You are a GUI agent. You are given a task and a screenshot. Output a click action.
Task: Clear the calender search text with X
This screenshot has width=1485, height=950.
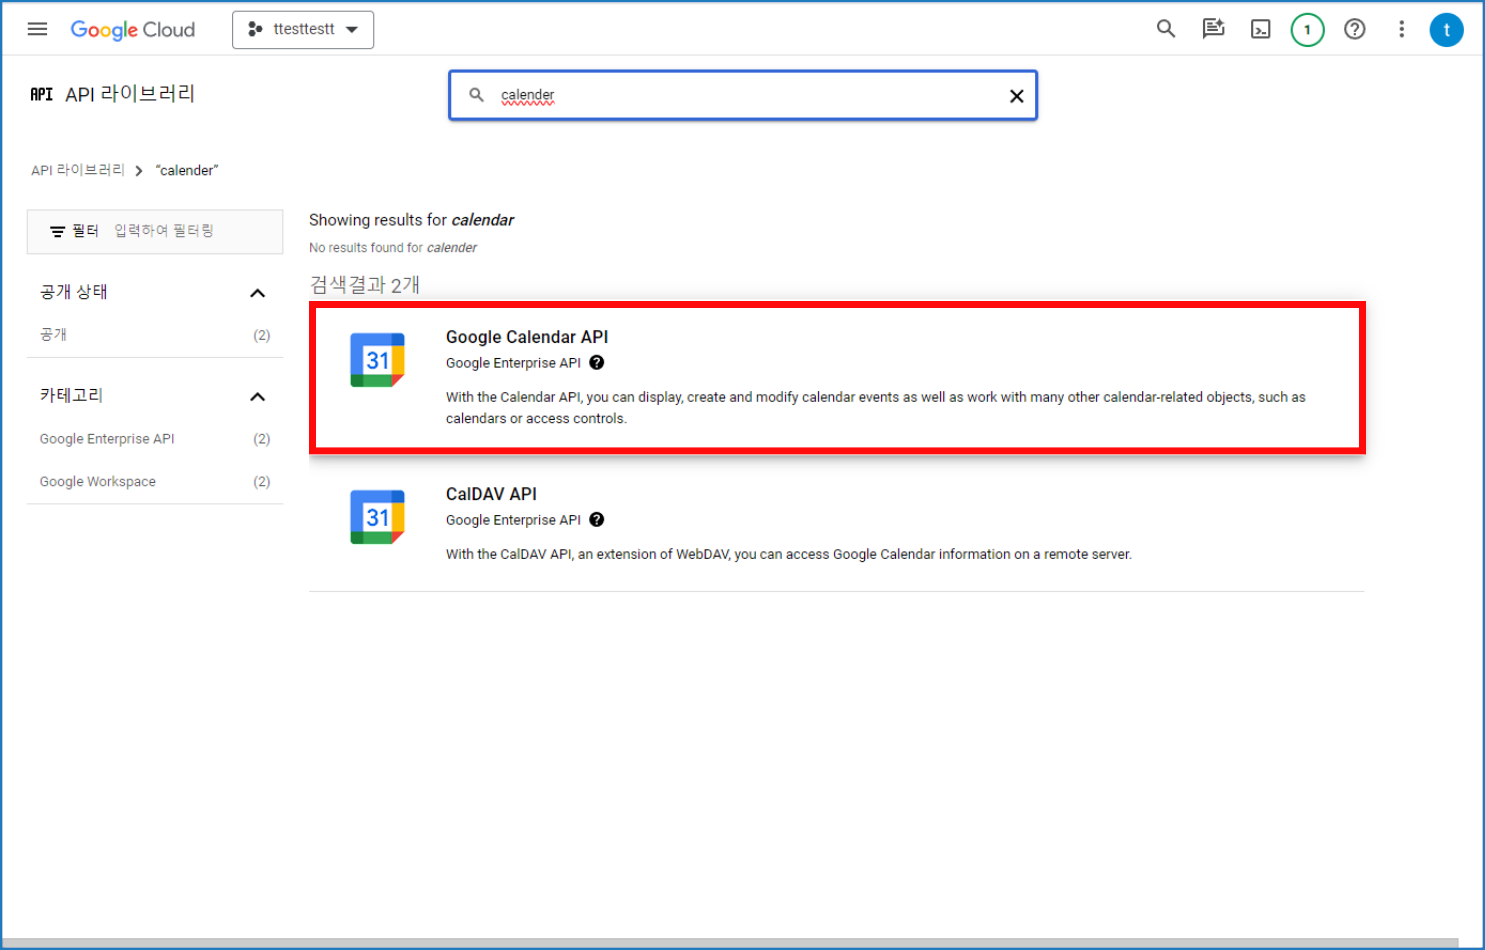(1016, 96)
